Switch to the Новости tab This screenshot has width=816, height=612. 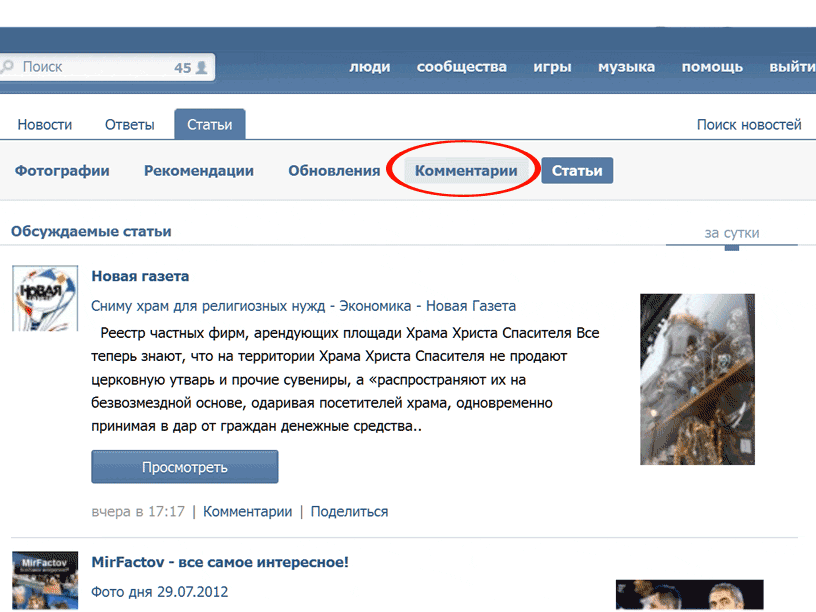pyautogui.click(x=45, y=125)
